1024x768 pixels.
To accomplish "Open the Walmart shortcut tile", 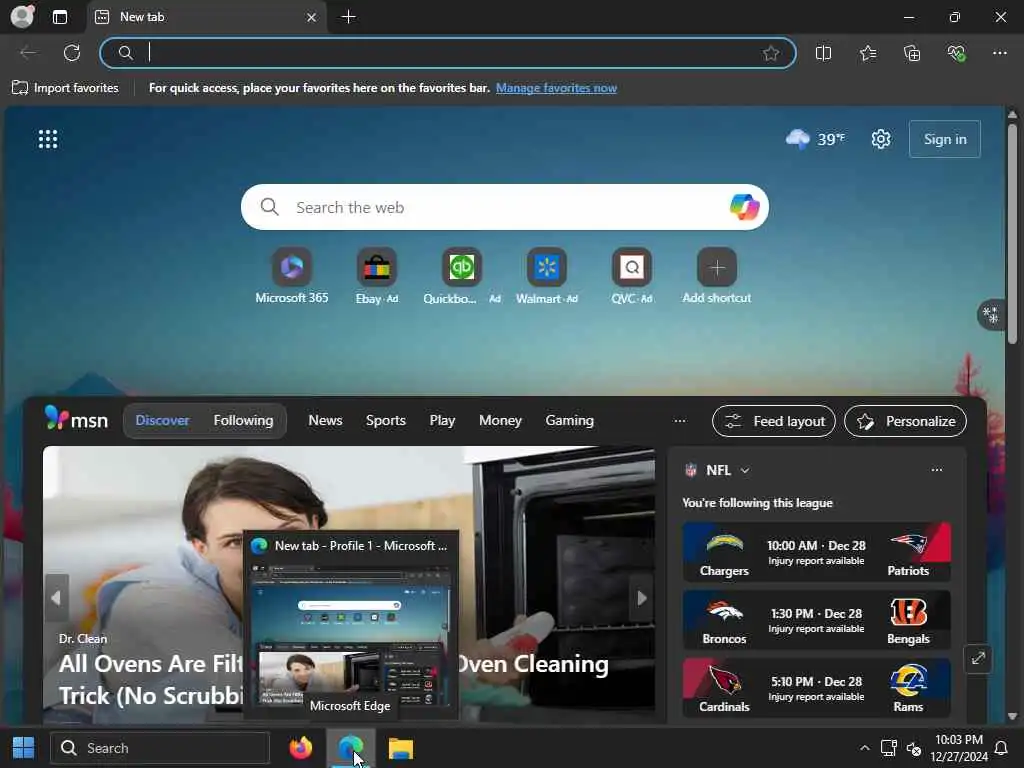I will pos(547,276).
